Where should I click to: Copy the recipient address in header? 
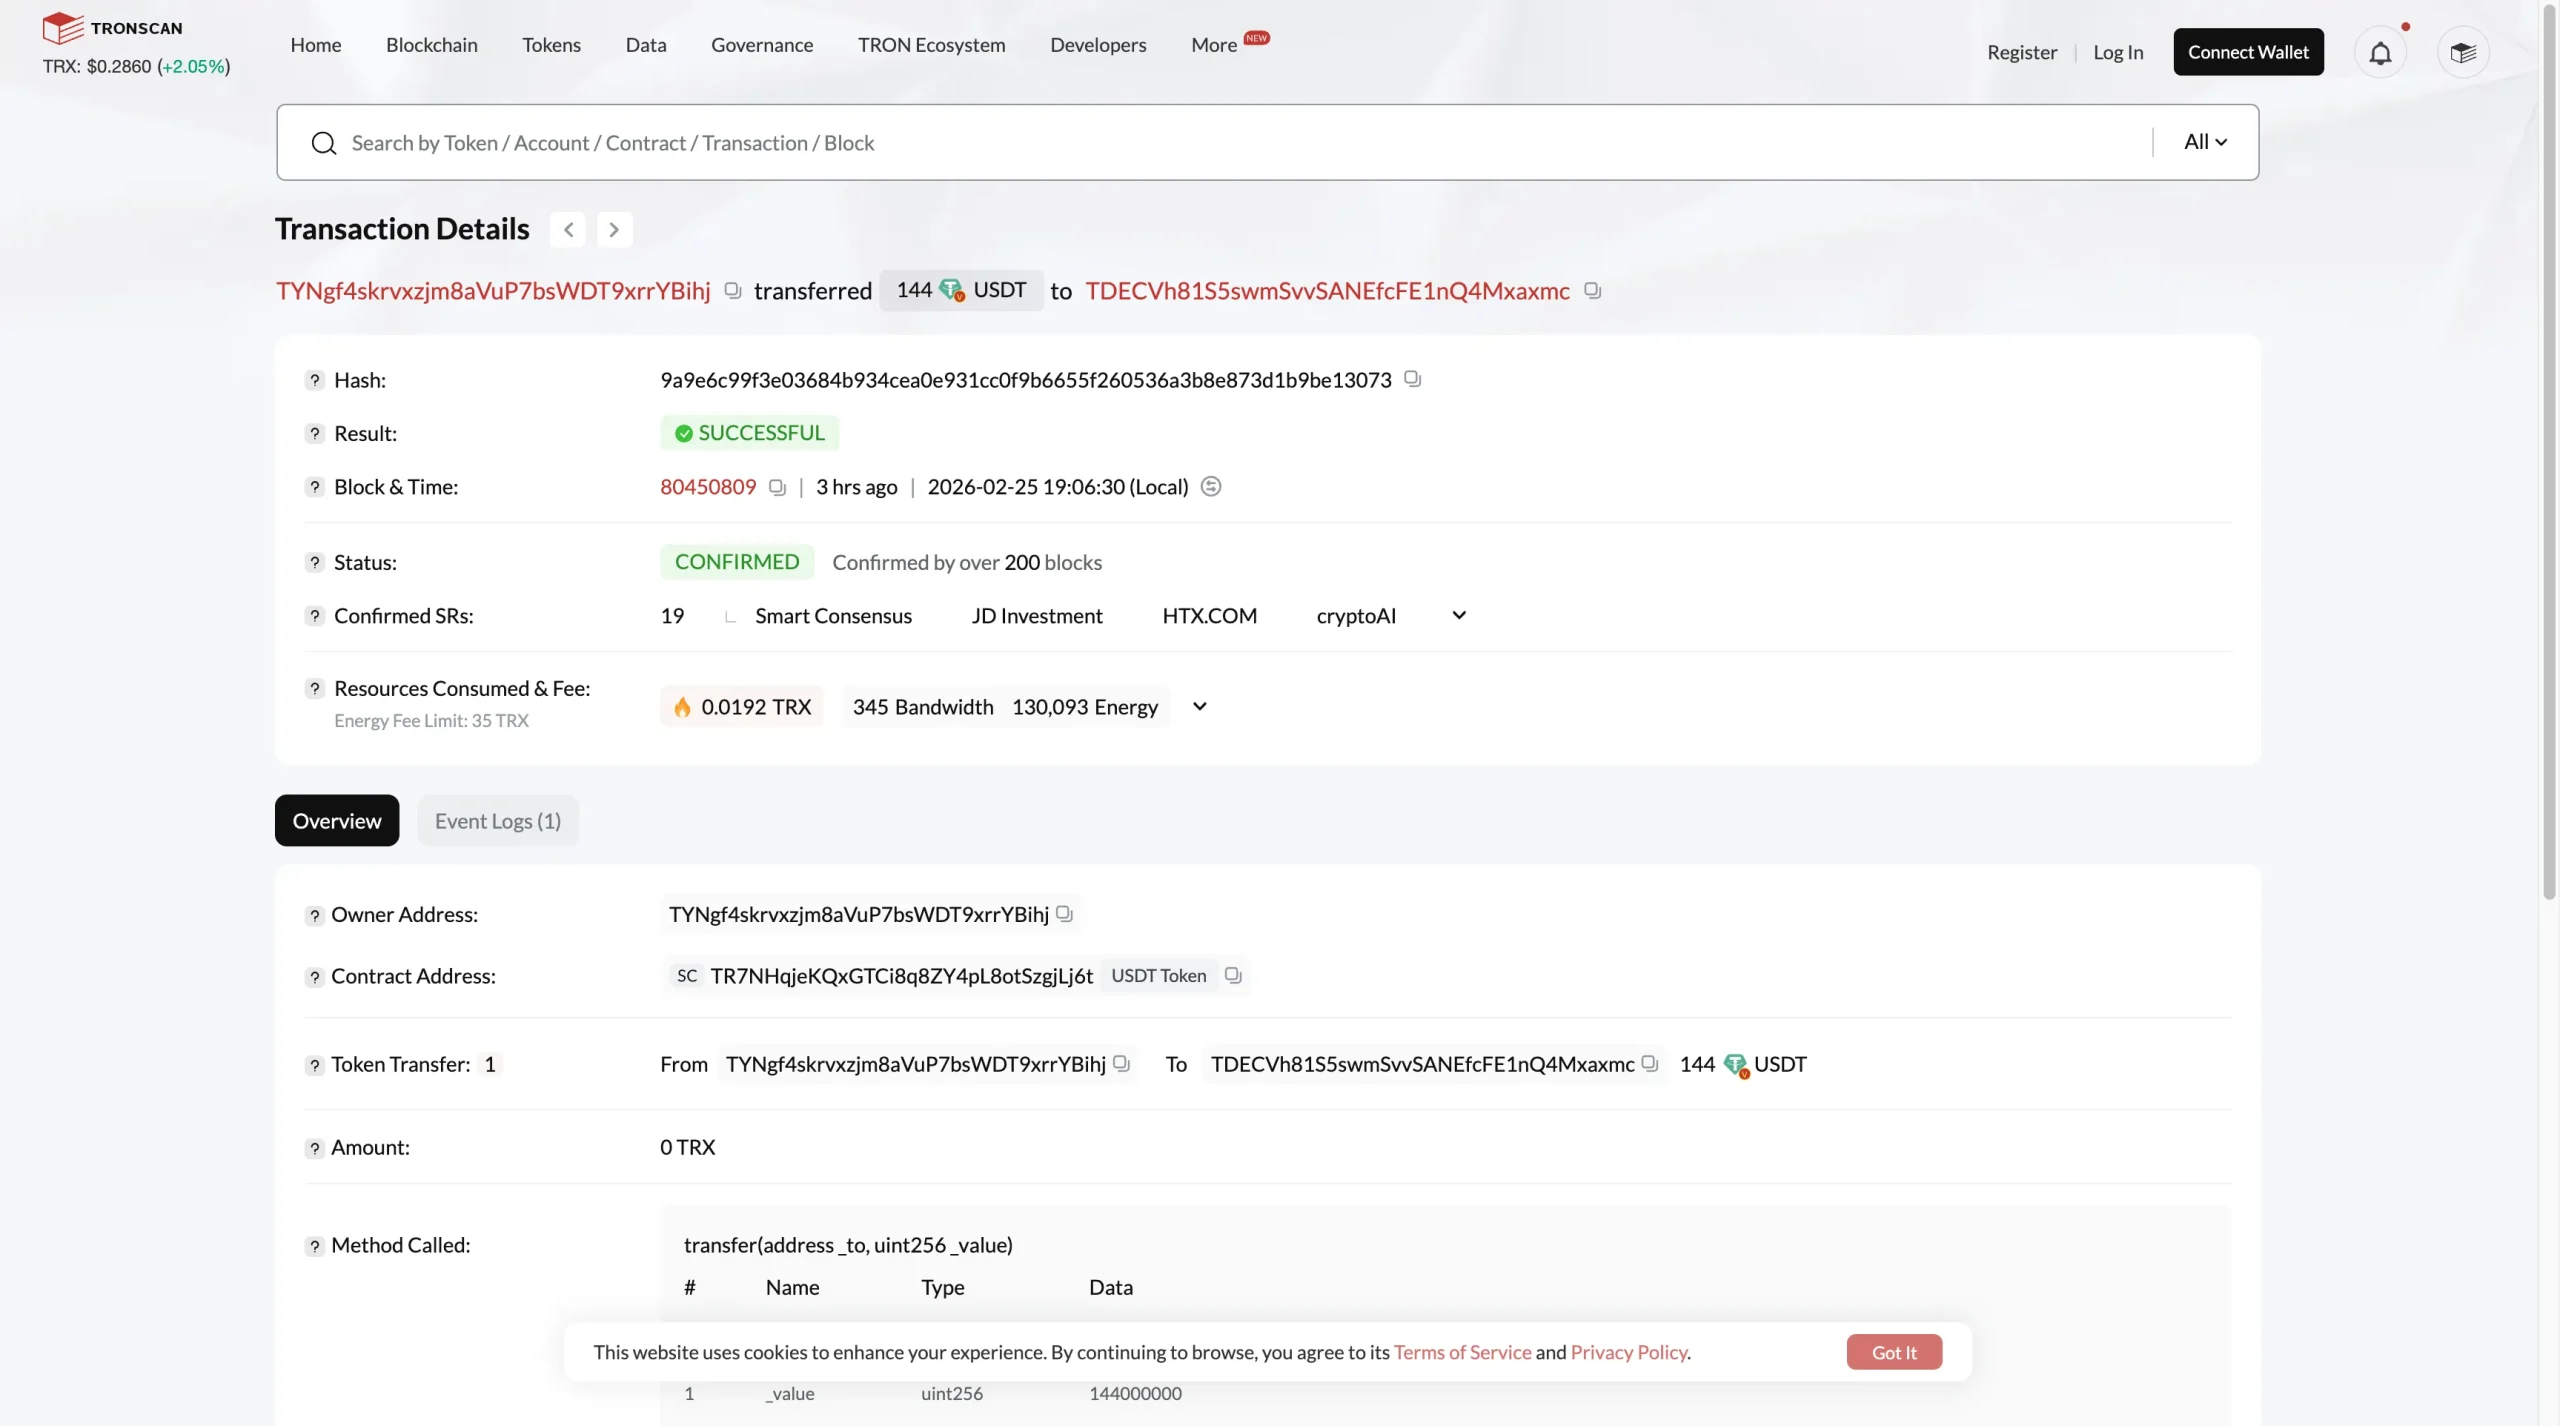[x=1592, y=290]
